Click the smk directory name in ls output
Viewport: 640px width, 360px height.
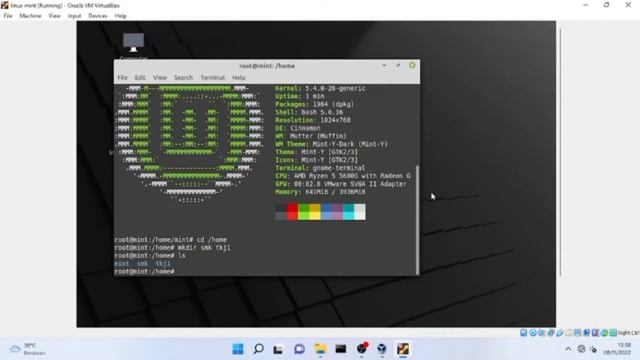[142, 264]
